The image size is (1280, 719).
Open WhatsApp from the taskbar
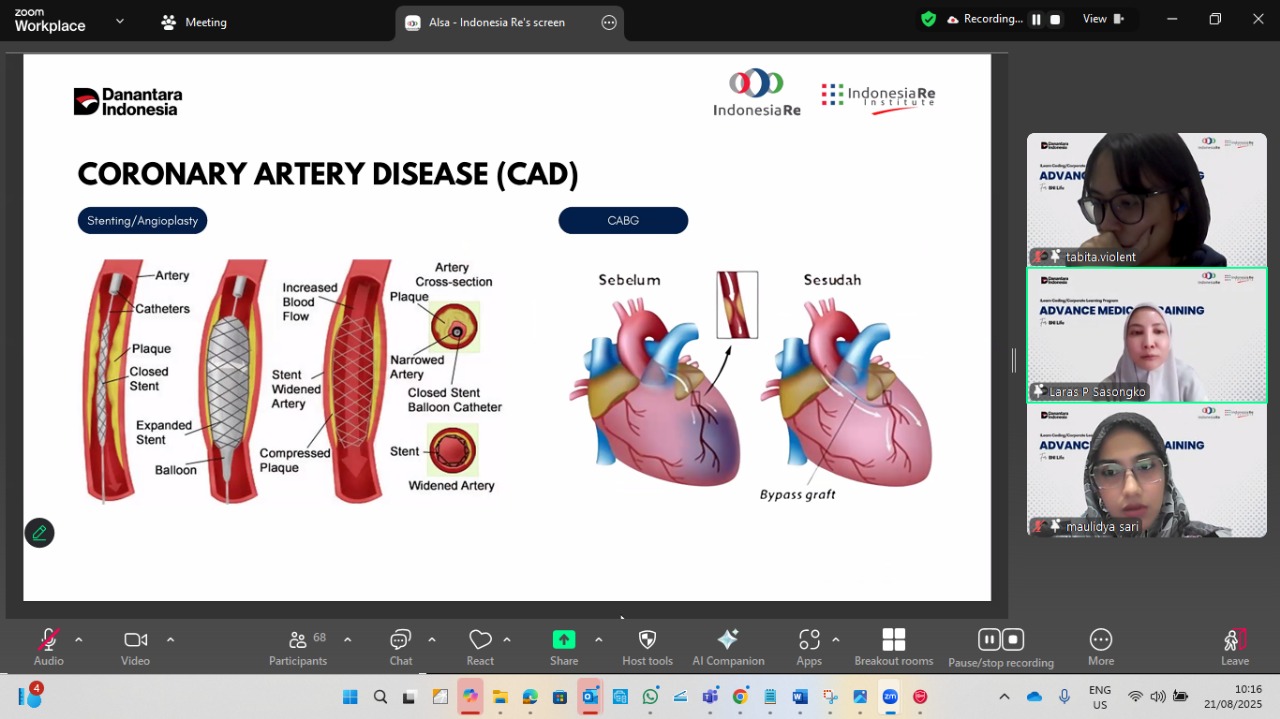point(650,697)
